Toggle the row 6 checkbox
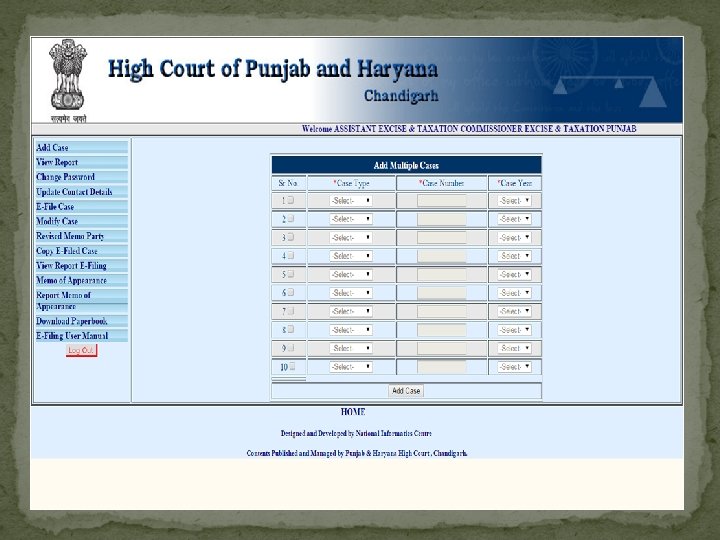Viewport: 720px width, 540px height. coord(291,292)
